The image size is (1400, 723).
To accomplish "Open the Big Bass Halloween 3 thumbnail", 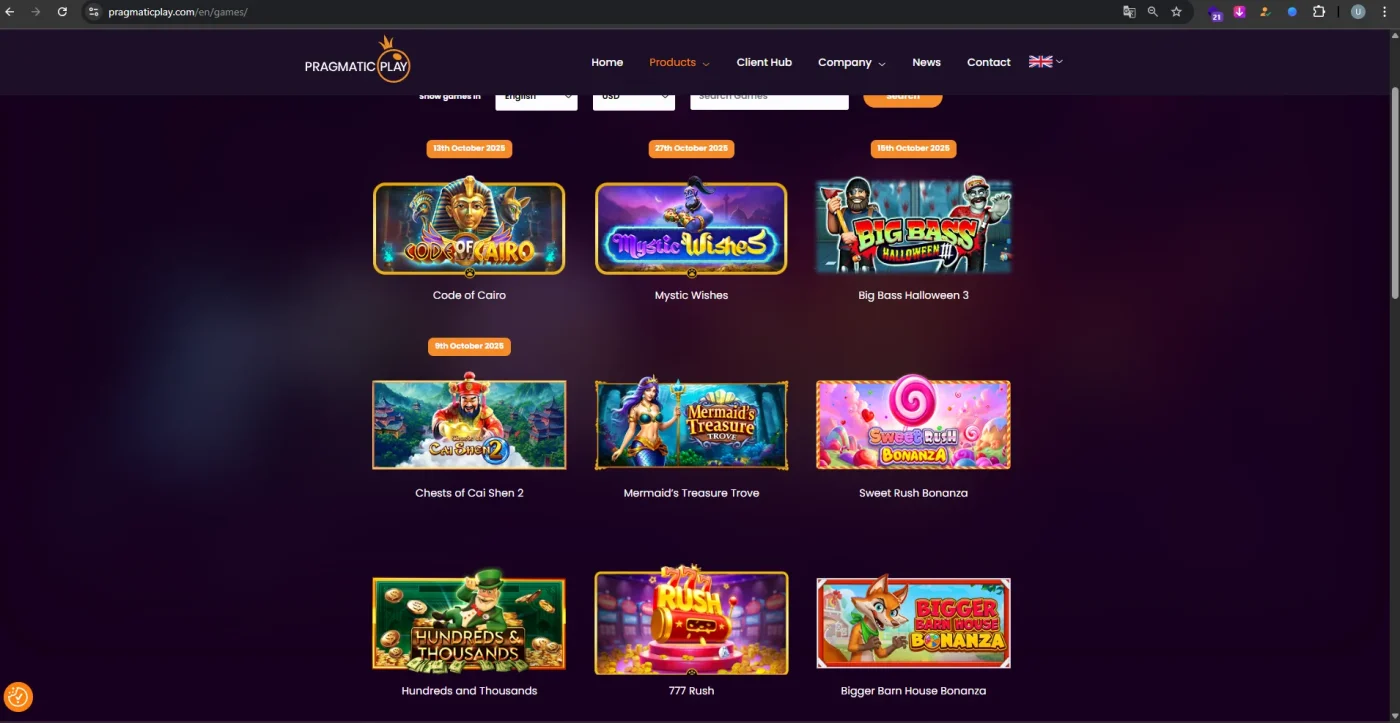I will click(x=913, y=227).
